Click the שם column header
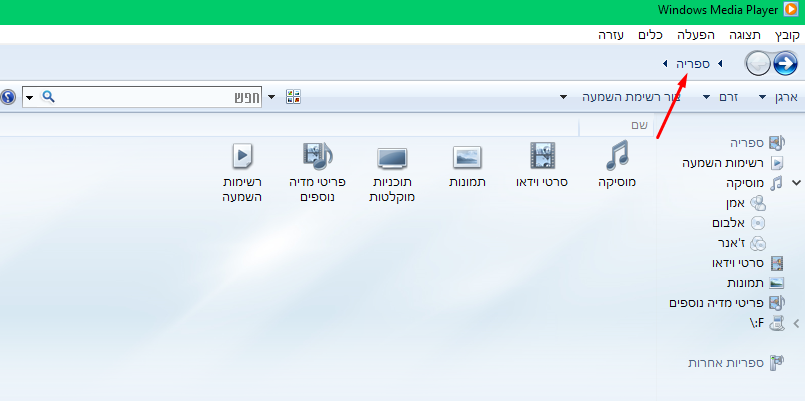 click(617, 126)
